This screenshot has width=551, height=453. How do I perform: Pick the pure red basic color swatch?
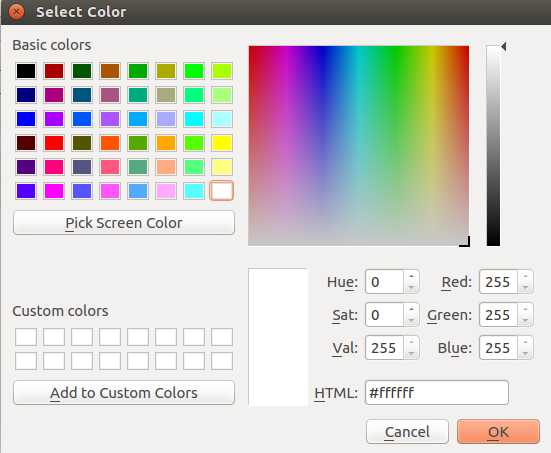point(54,143)
